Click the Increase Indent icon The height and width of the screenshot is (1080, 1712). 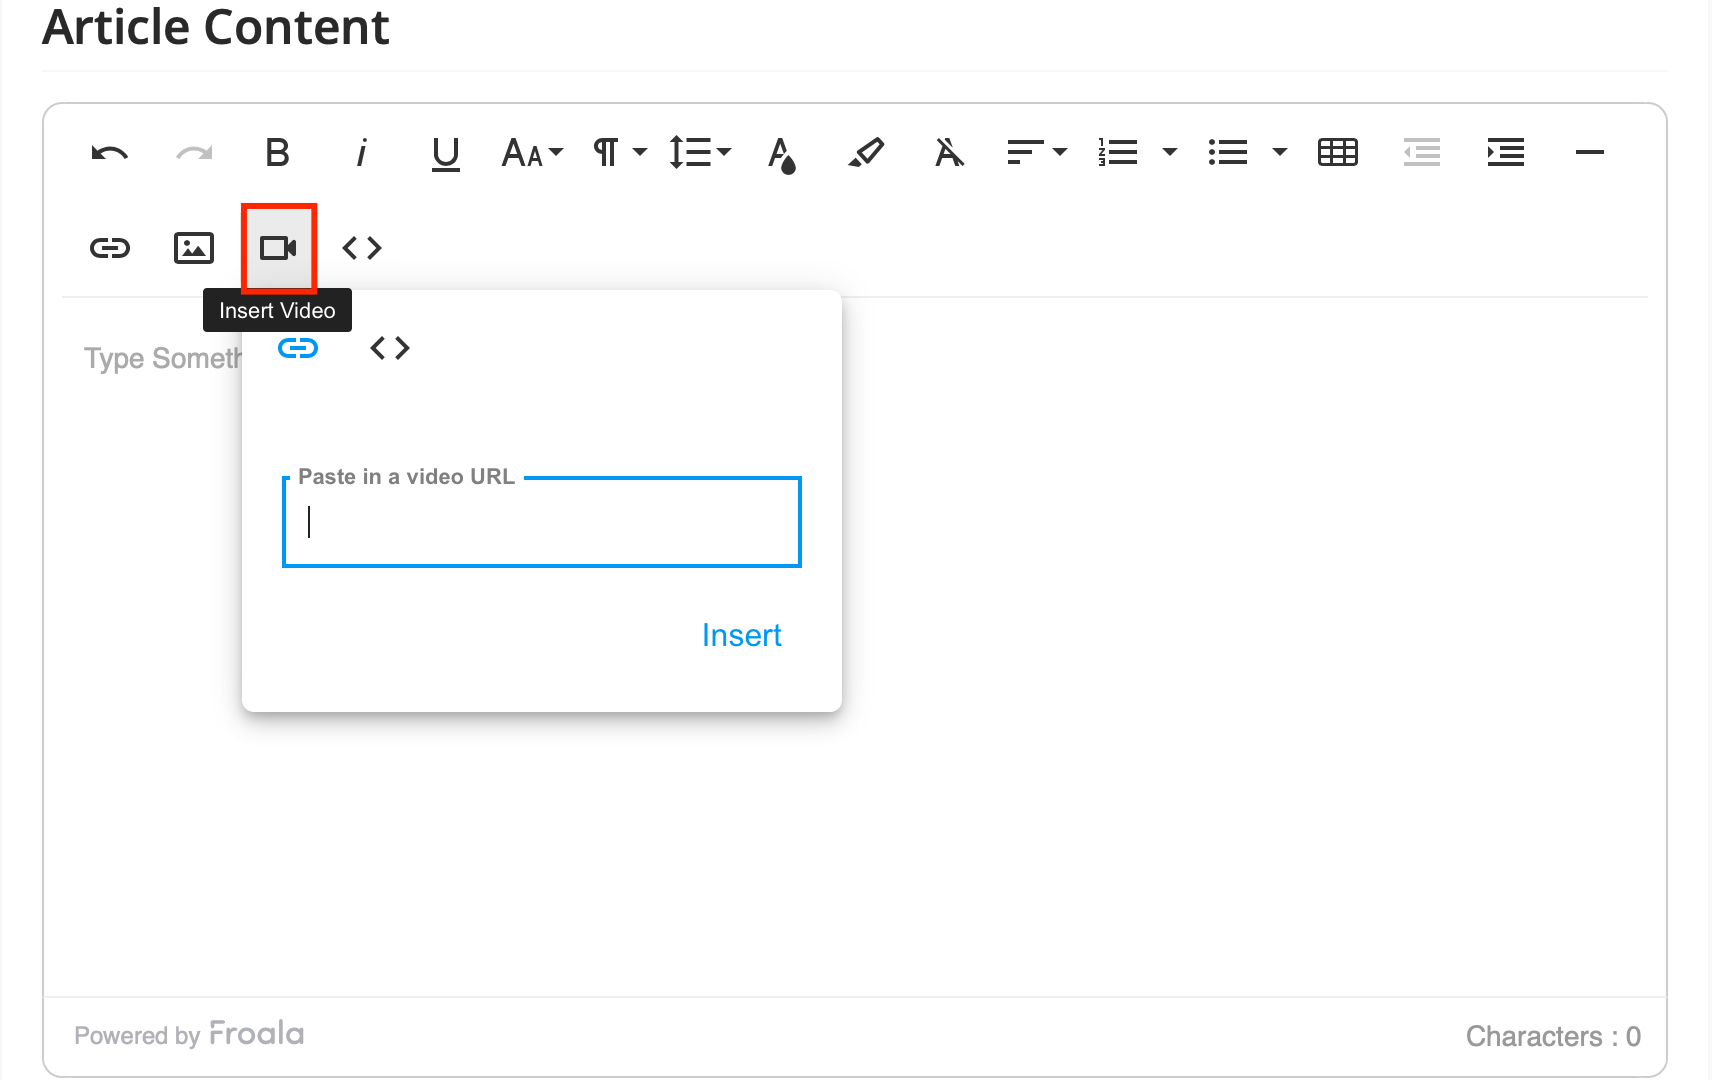[x=1506, y=153]
